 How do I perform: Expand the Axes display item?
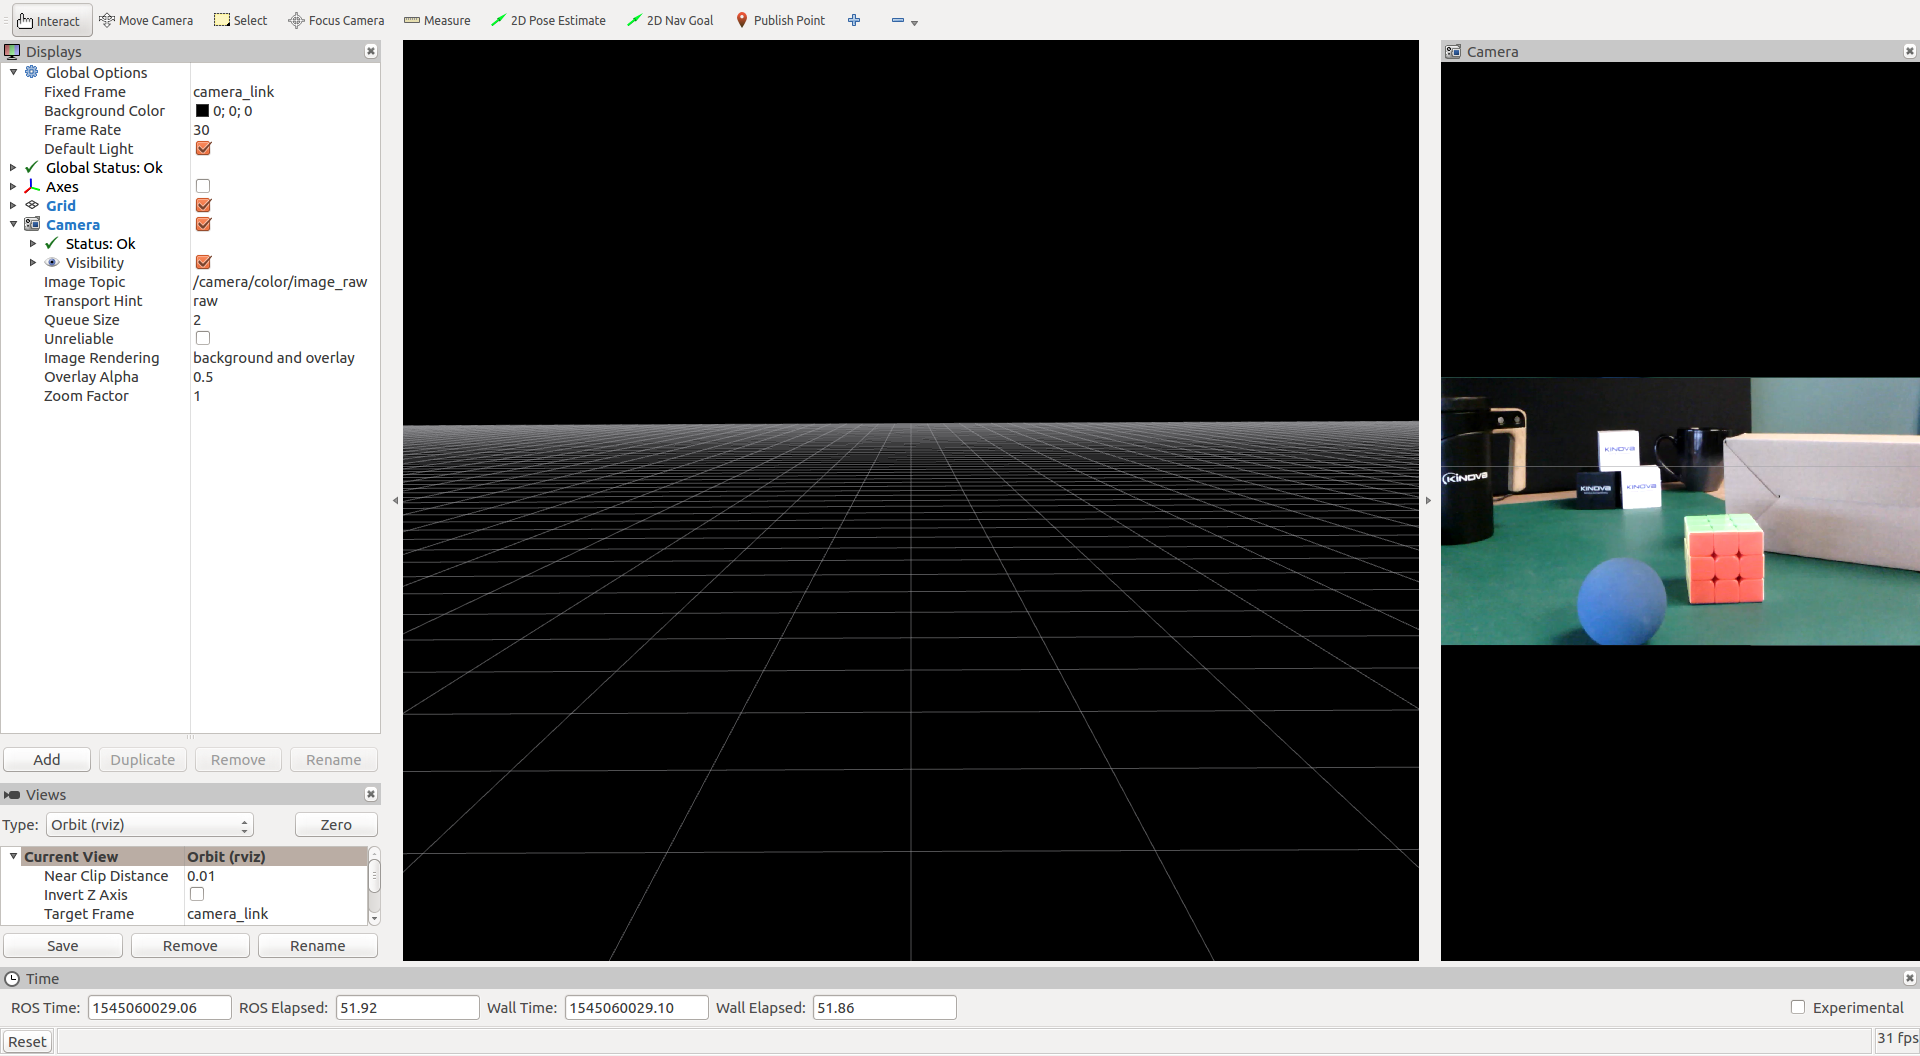[13, 186]
